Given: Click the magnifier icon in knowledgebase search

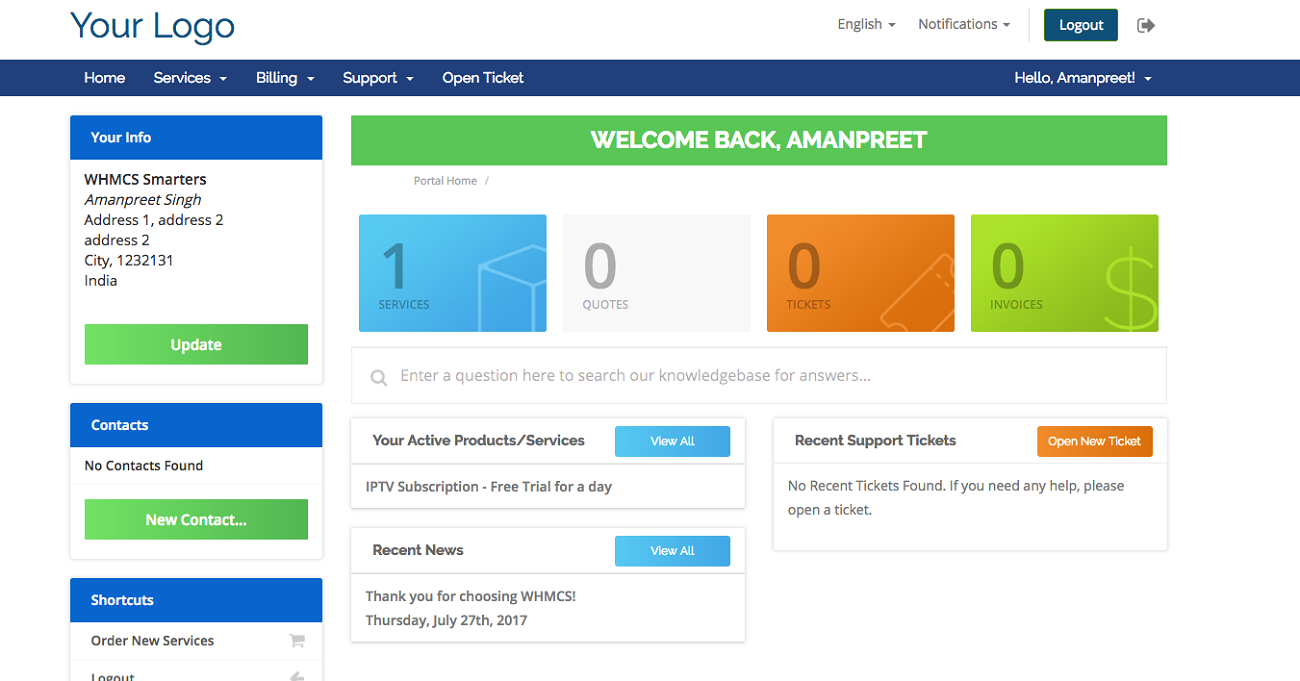Looking at the screenshot, I should pos(379,377).
